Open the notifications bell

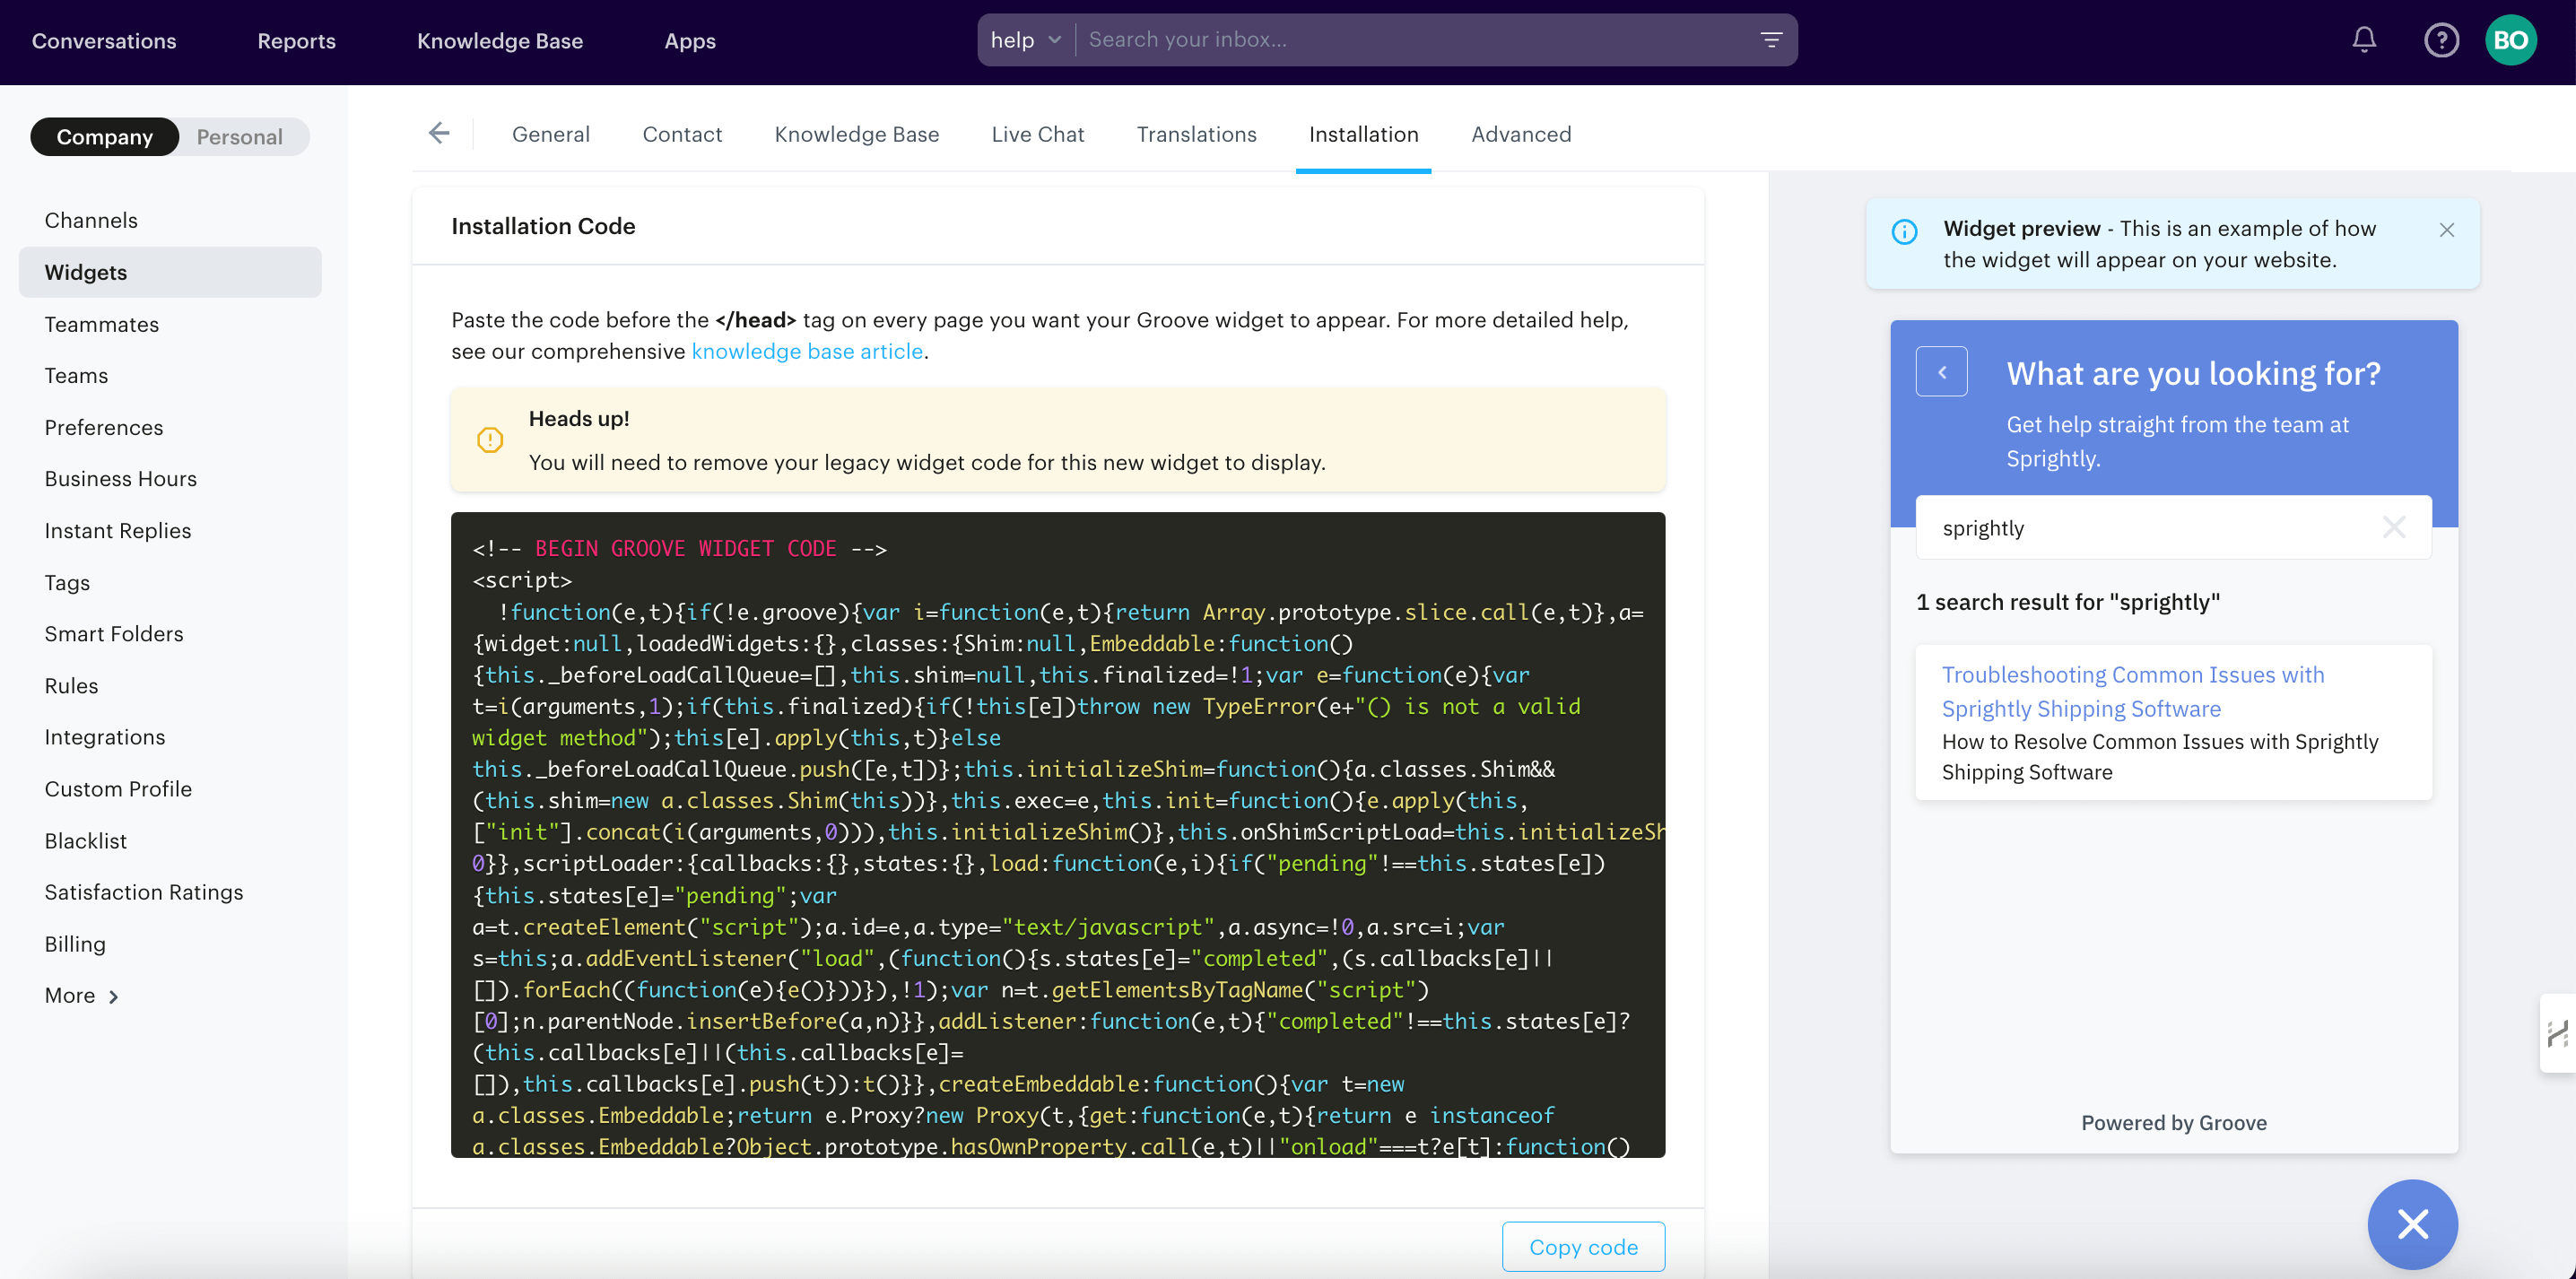pyautogui.click(x=2364, y=40)
